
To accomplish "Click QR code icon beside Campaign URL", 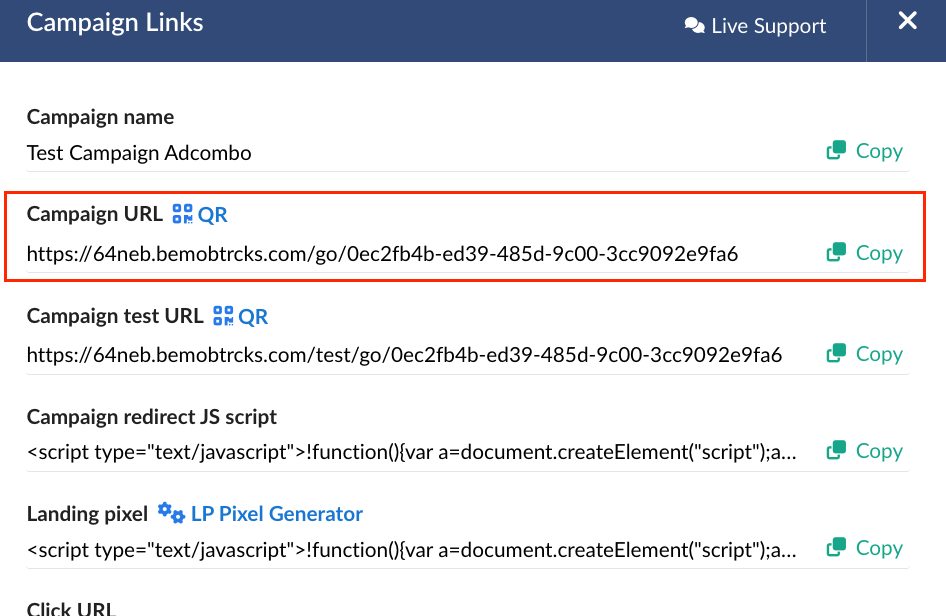I will pyautogui.click(x=183, y=214).
